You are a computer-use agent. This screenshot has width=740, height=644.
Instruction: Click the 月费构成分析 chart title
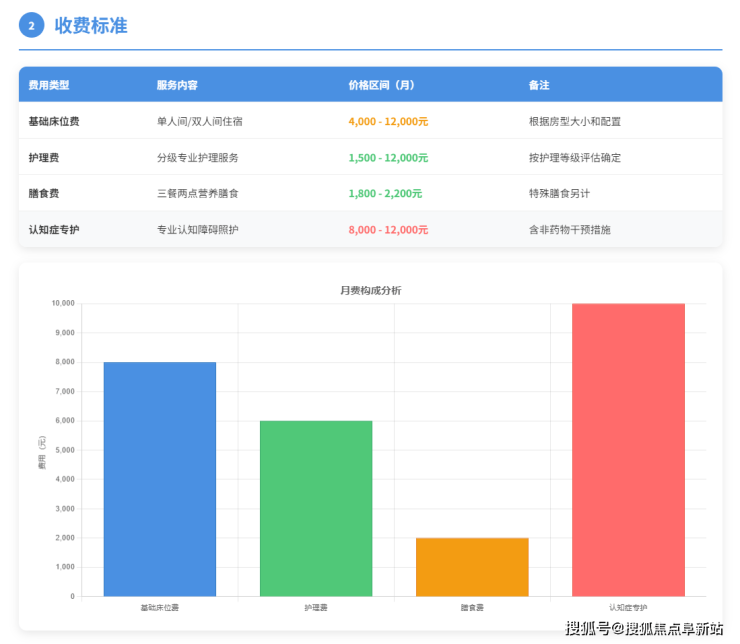click(370, 290)
